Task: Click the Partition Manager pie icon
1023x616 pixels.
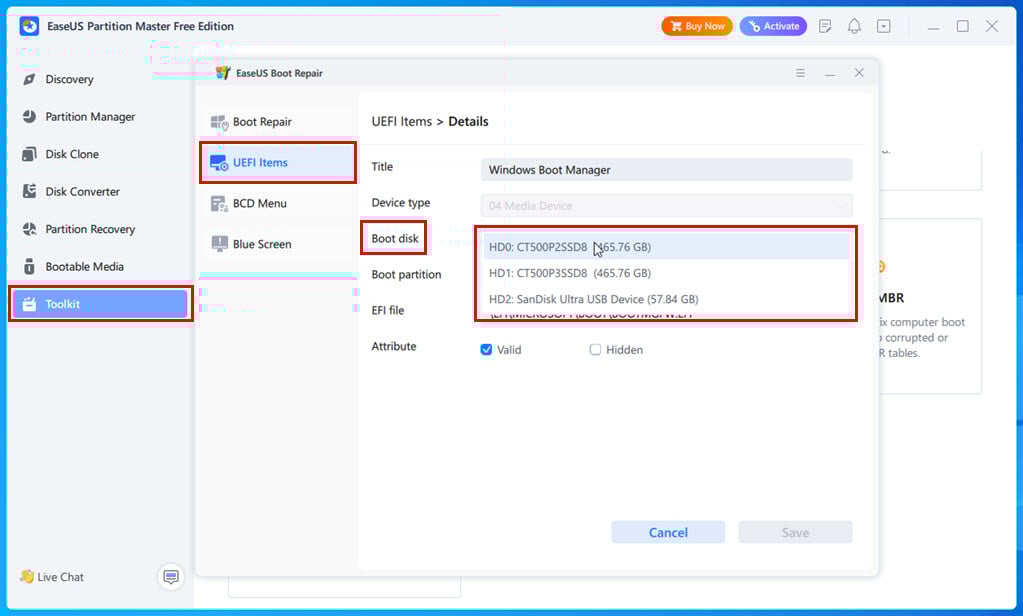Action: tap(29, 117)
